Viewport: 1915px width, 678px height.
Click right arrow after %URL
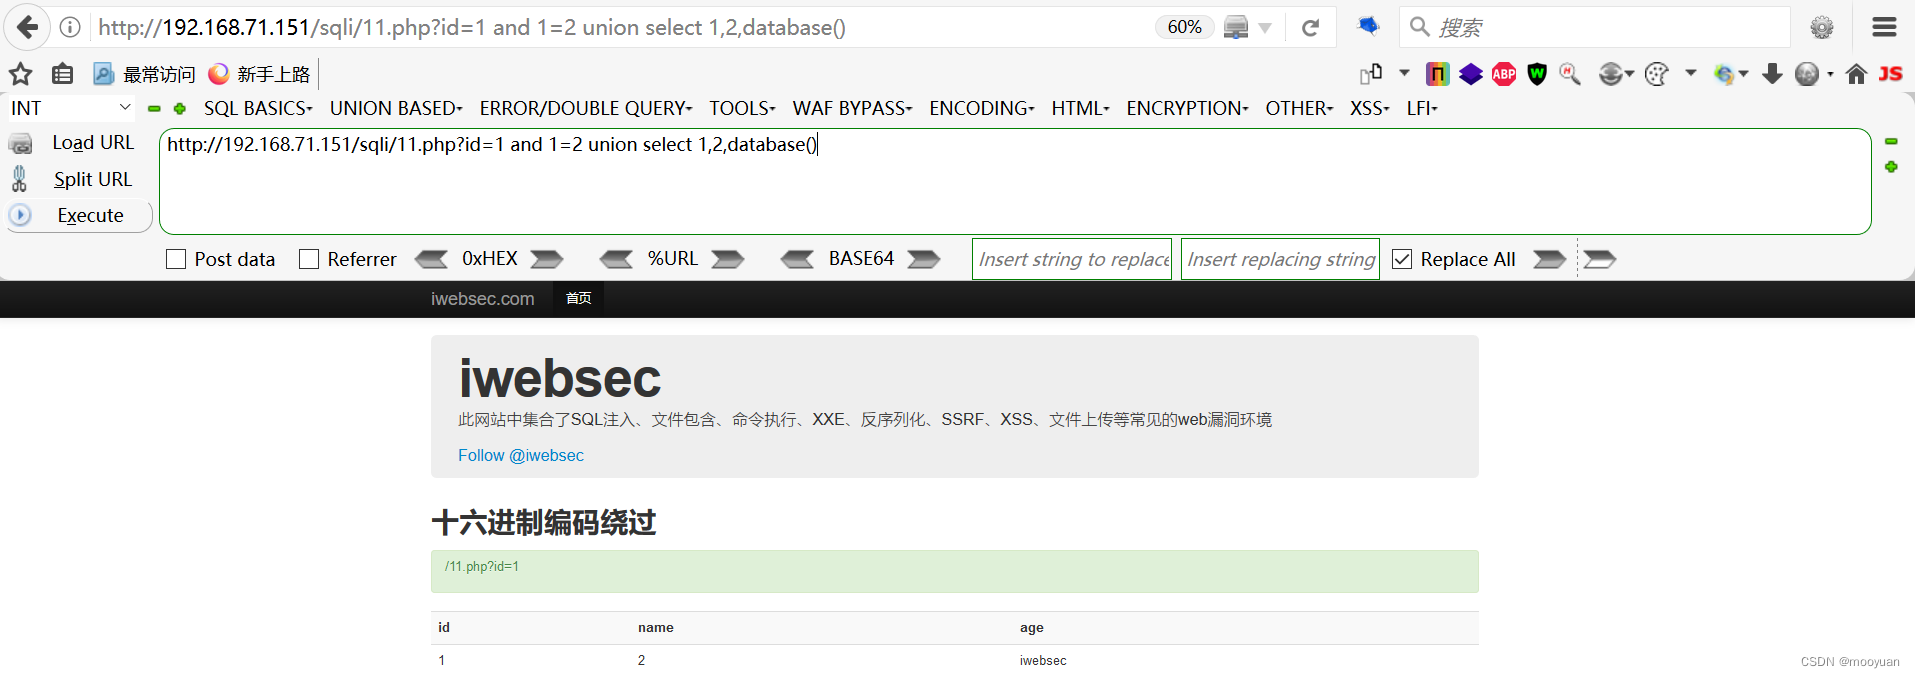728,259
